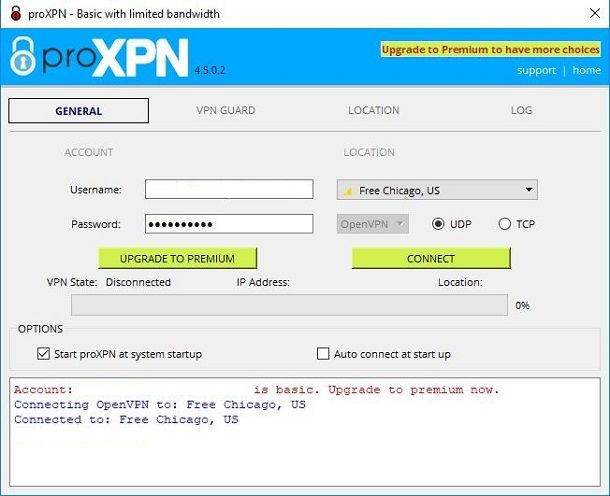Click the Account is basic log message
This screenshot has width=610, height=496.
point(257,389)
